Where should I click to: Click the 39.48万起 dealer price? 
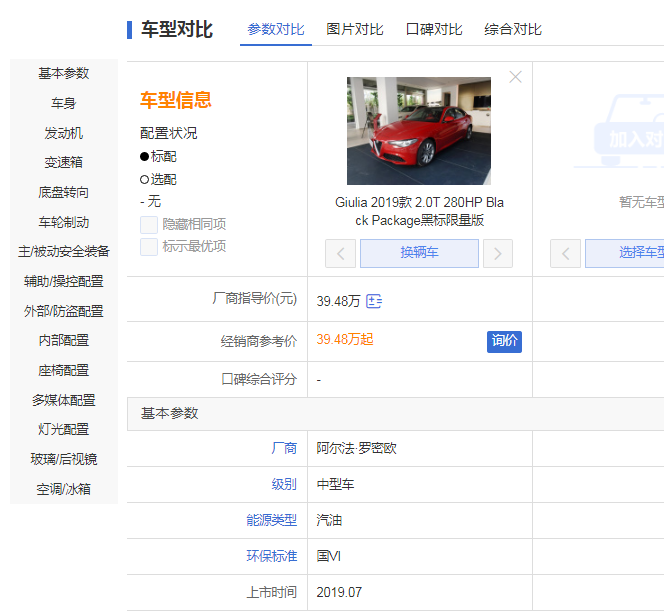click(x=345, y=340)
